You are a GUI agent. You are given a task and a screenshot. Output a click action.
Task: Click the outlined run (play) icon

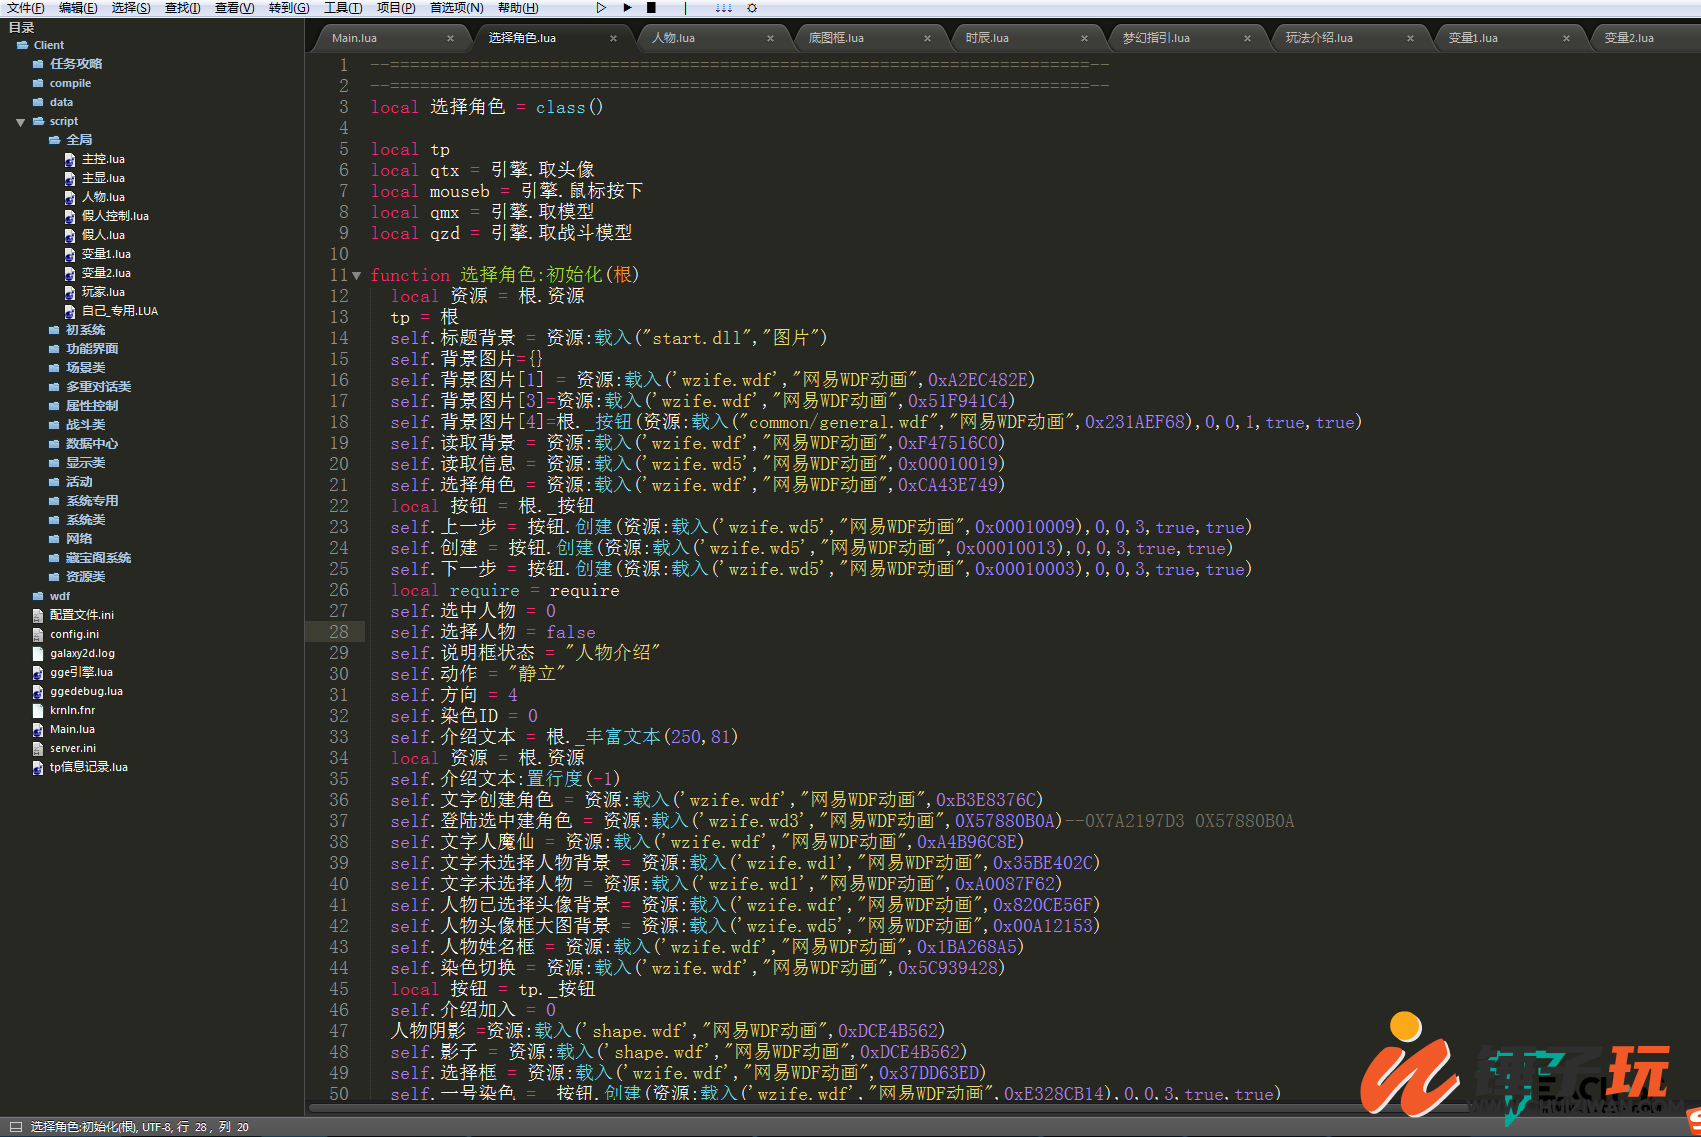point(600,8)
